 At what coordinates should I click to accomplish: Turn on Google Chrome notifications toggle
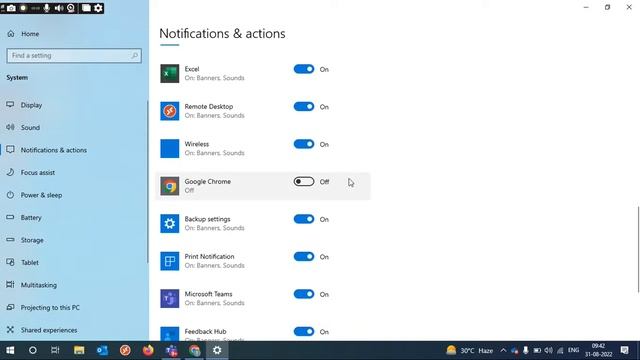[x=304, y=182]
